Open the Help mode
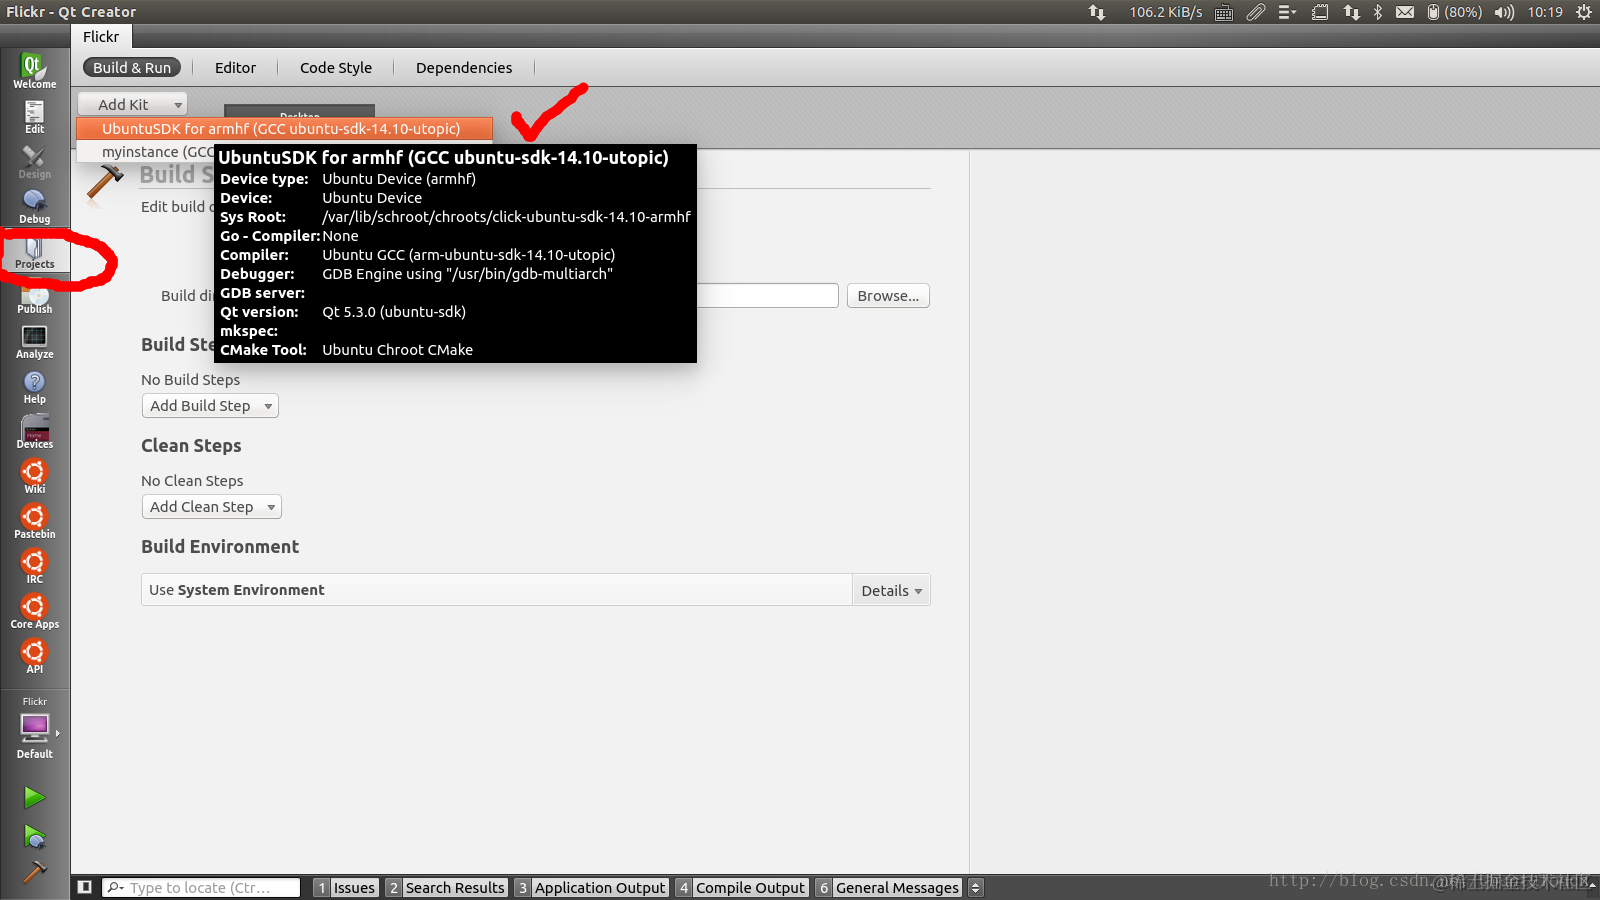 tap(34, 386)
